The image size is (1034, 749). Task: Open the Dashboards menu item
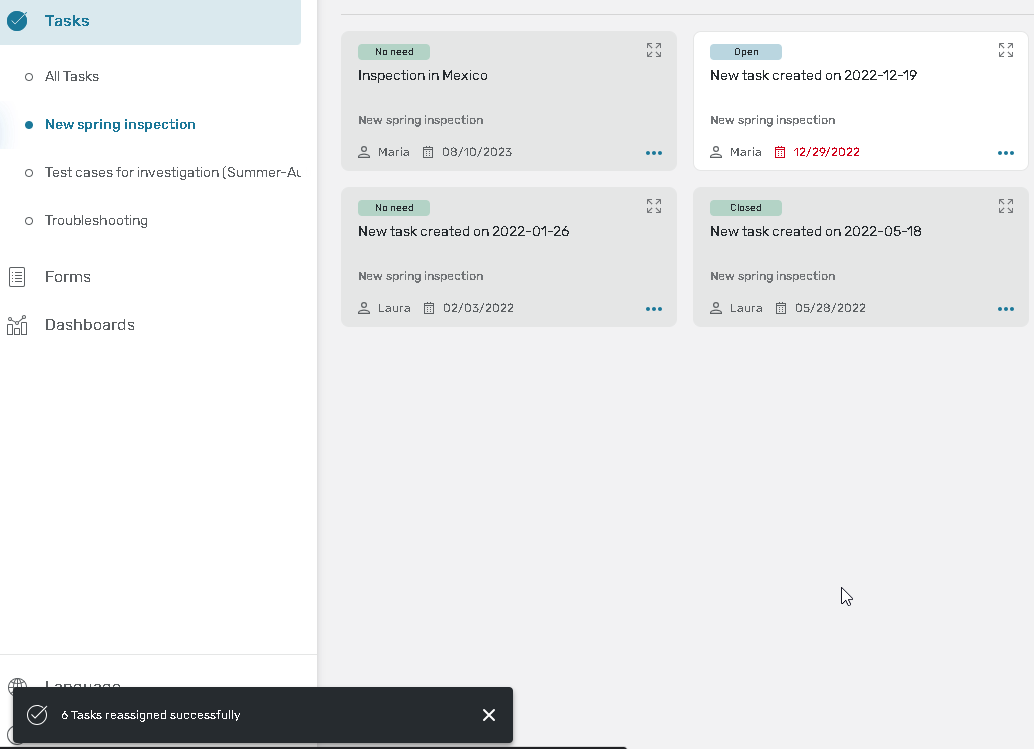click(x=89, y=325)
